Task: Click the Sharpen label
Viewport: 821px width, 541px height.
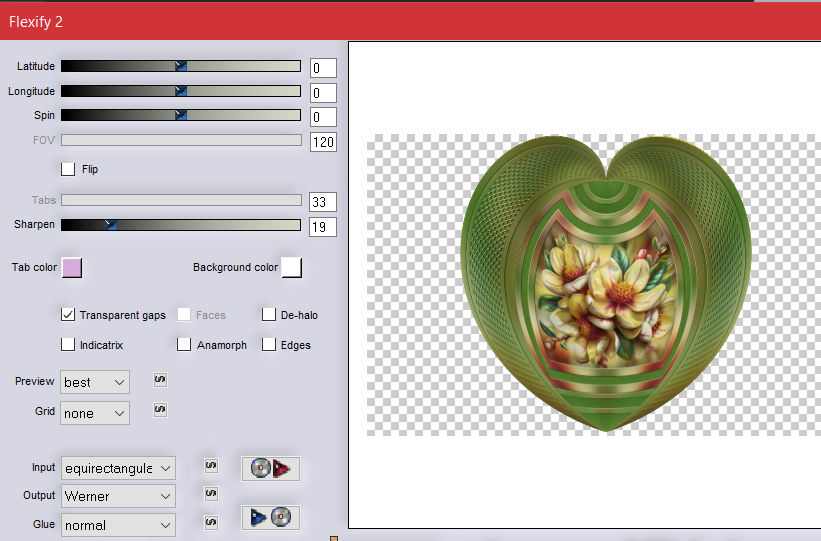Action: (35, 224)
